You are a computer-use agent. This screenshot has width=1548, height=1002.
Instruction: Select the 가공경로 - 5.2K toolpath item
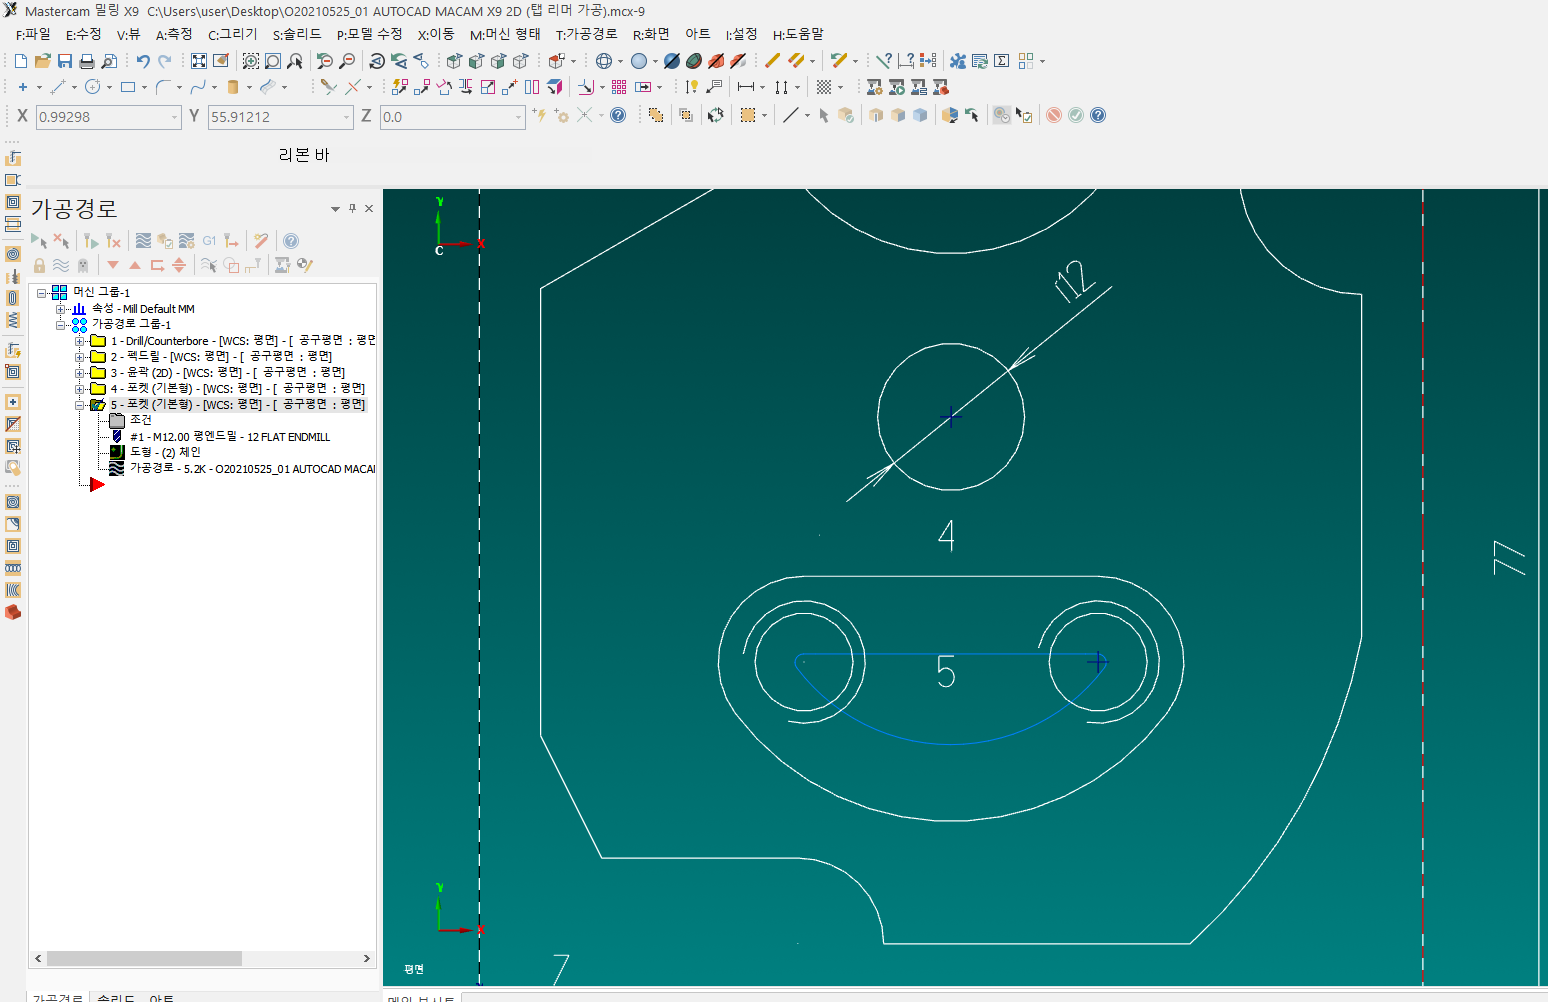[253, 469]
